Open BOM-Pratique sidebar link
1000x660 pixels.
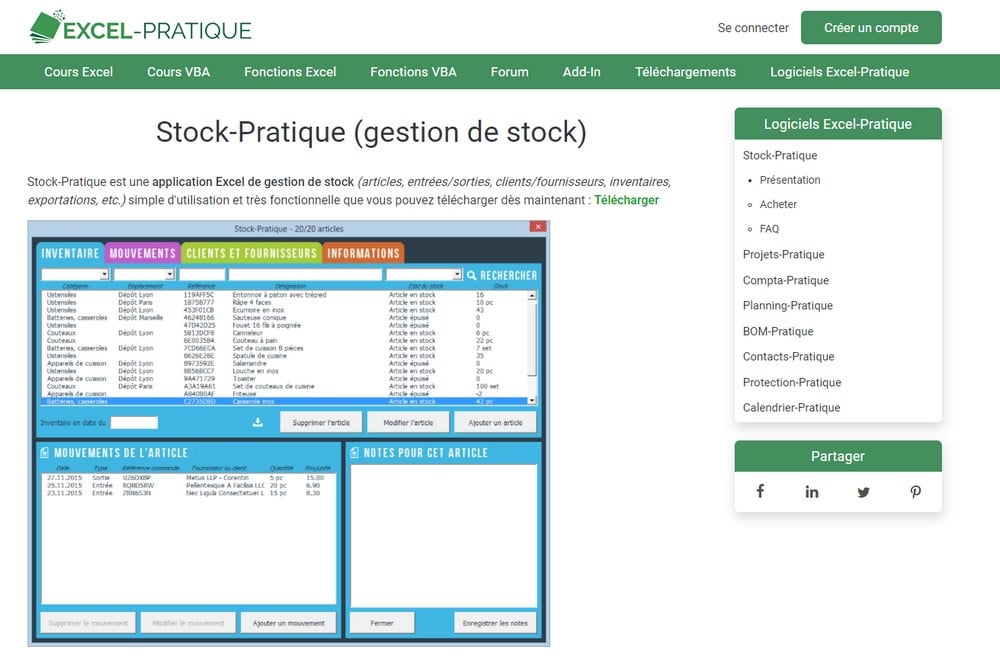click(x=778, y=332)
